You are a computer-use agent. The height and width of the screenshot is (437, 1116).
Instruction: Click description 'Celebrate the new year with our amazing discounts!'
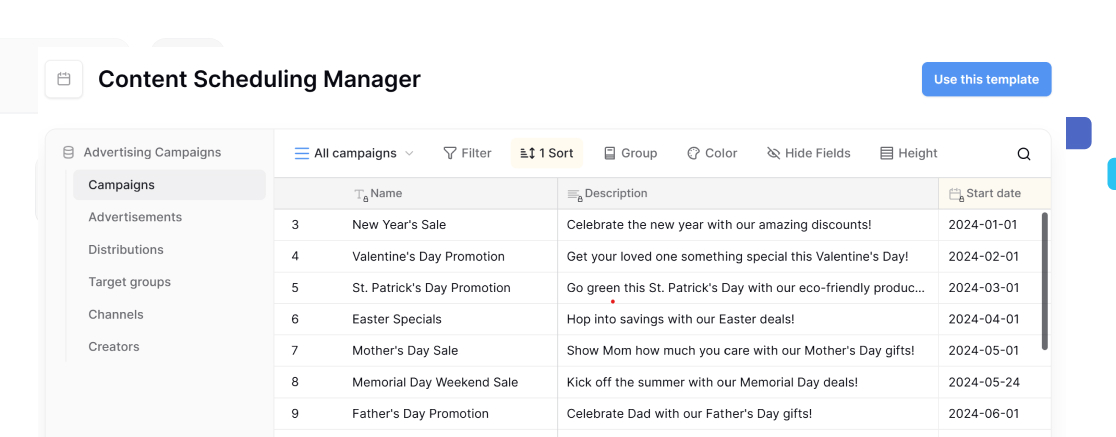(719, 225)
